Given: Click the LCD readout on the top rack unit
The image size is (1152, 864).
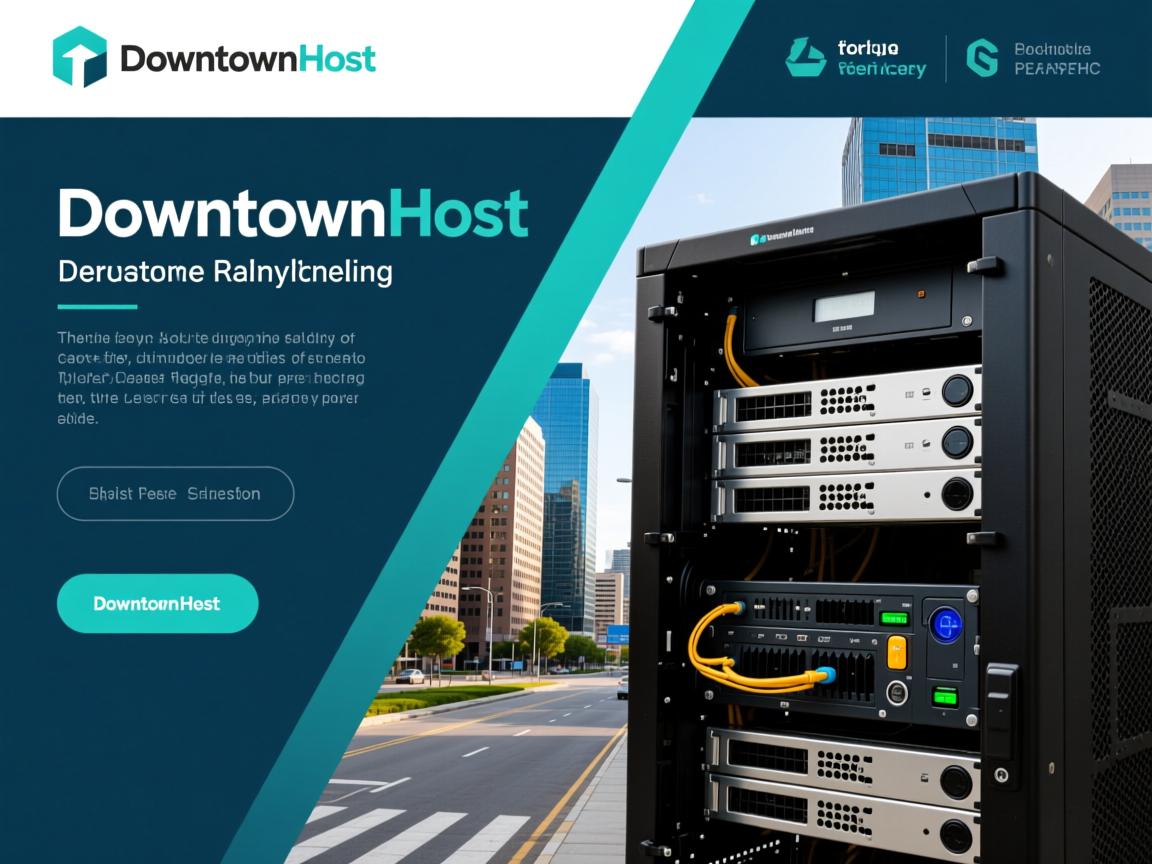Looking at the screenshot, I should (x=843, y=306).
